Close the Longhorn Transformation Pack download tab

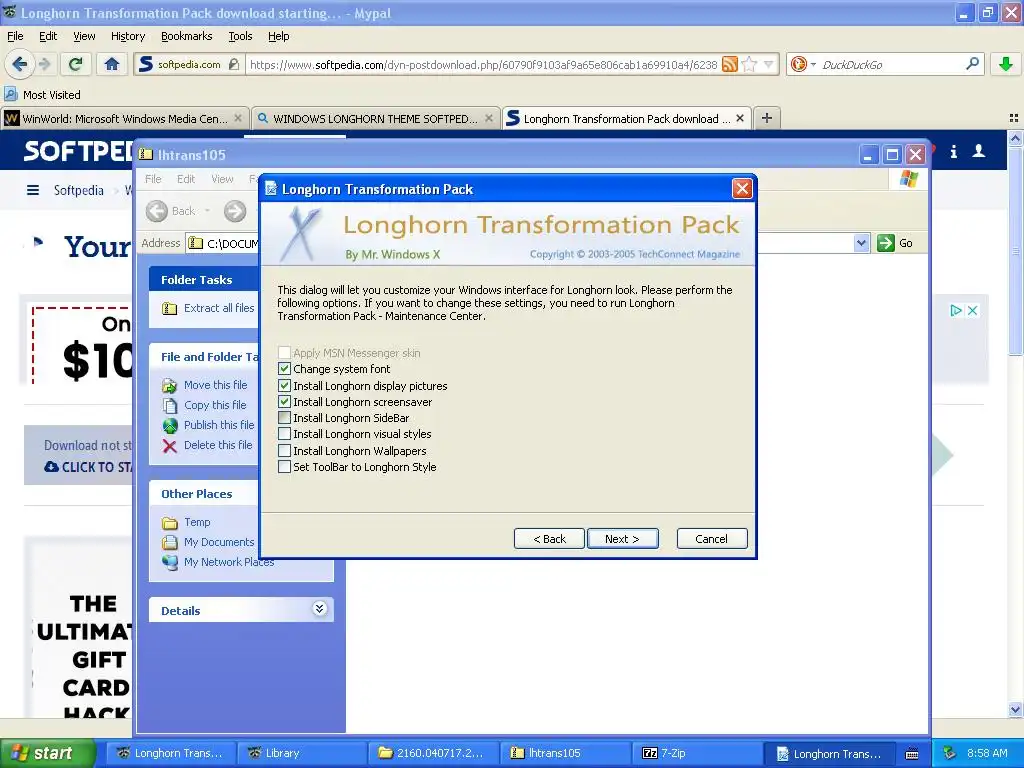(740, 118)
